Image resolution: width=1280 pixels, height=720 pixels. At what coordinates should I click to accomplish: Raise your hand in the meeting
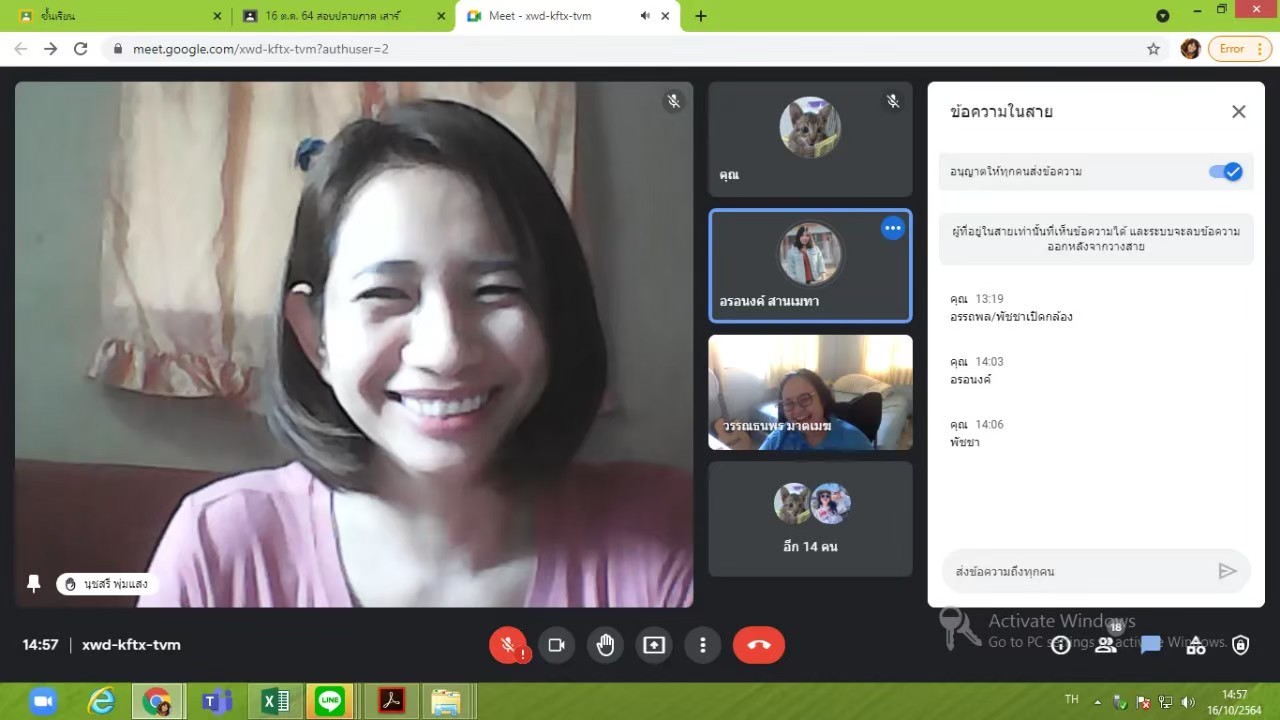tap(605, 645)
